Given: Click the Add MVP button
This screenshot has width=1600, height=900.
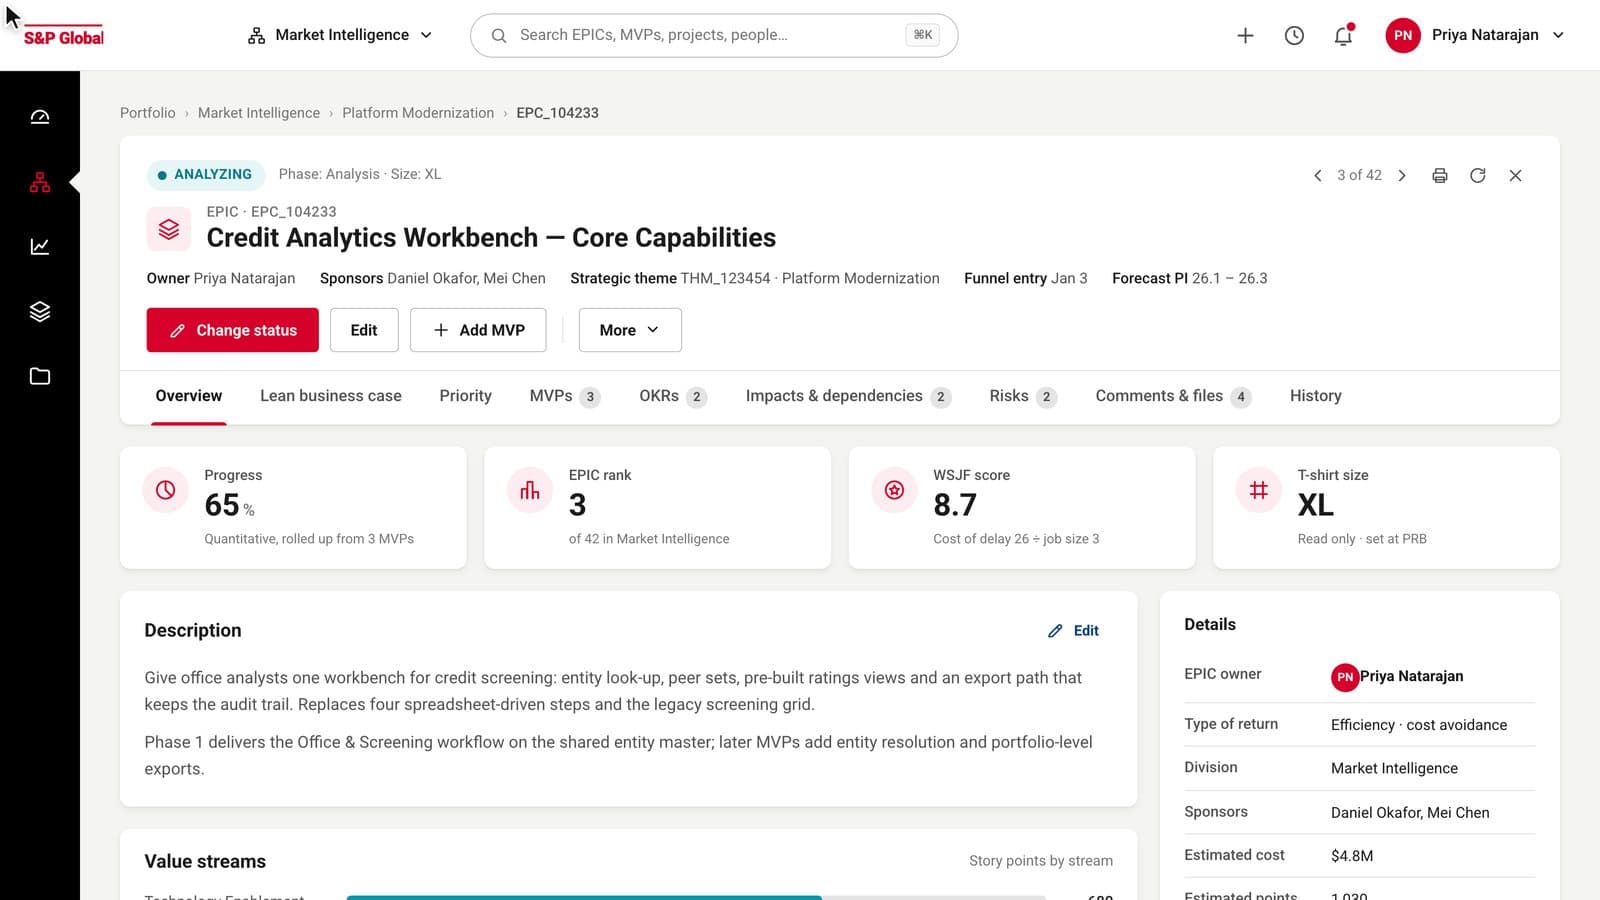Looking at the screenshot, I should coord(478,330).
